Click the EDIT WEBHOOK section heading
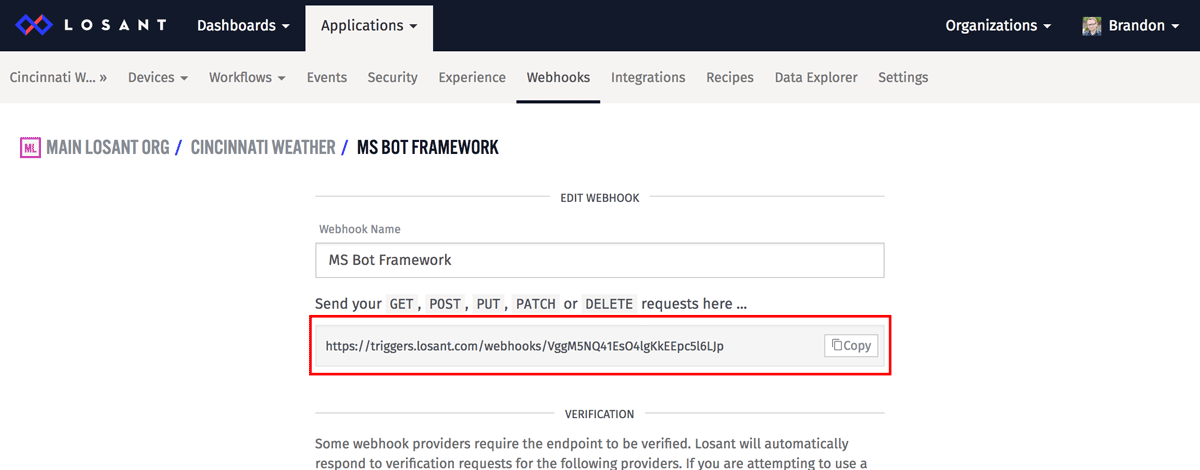Screen dimensions: 1200x470 click(600, 198)
